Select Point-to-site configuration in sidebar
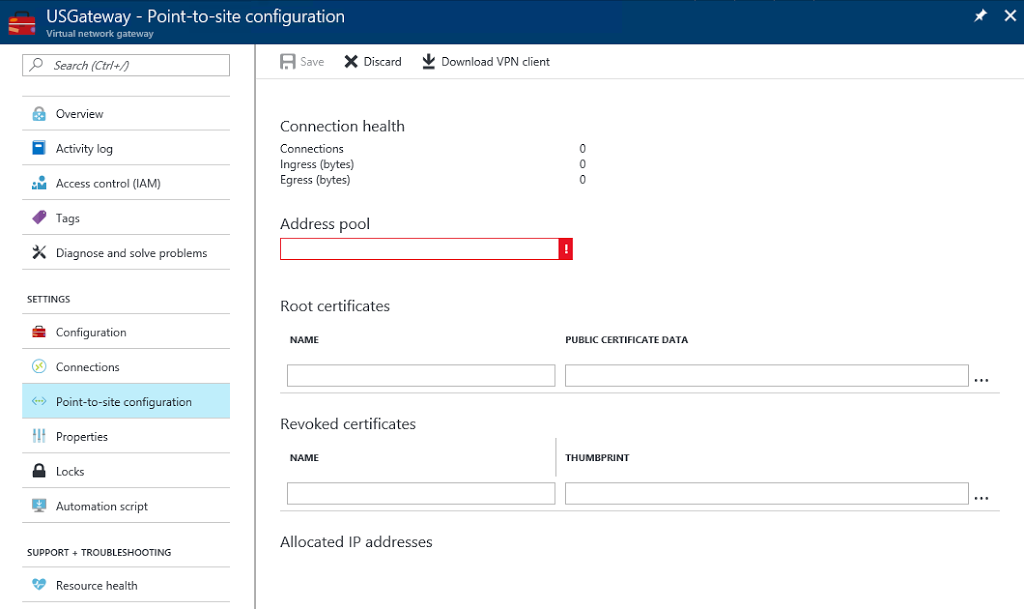The width and height of the screenshot is (1024, 609). (x=126, y=401)
